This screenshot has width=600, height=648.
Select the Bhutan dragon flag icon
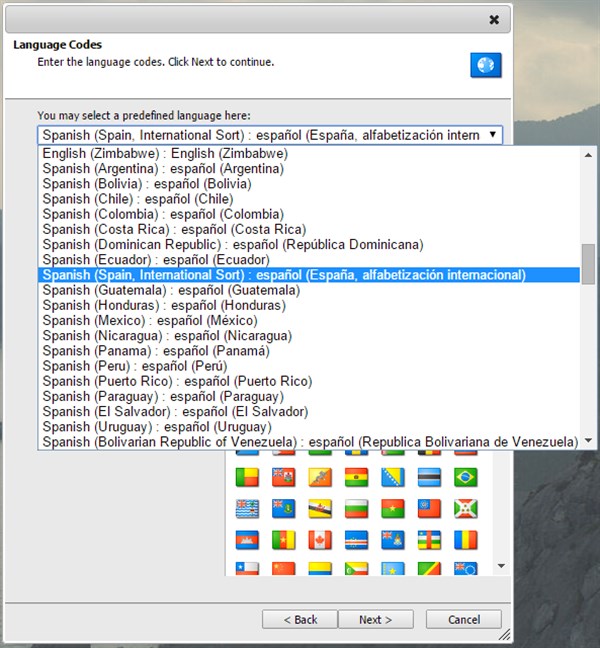point(320,477)
